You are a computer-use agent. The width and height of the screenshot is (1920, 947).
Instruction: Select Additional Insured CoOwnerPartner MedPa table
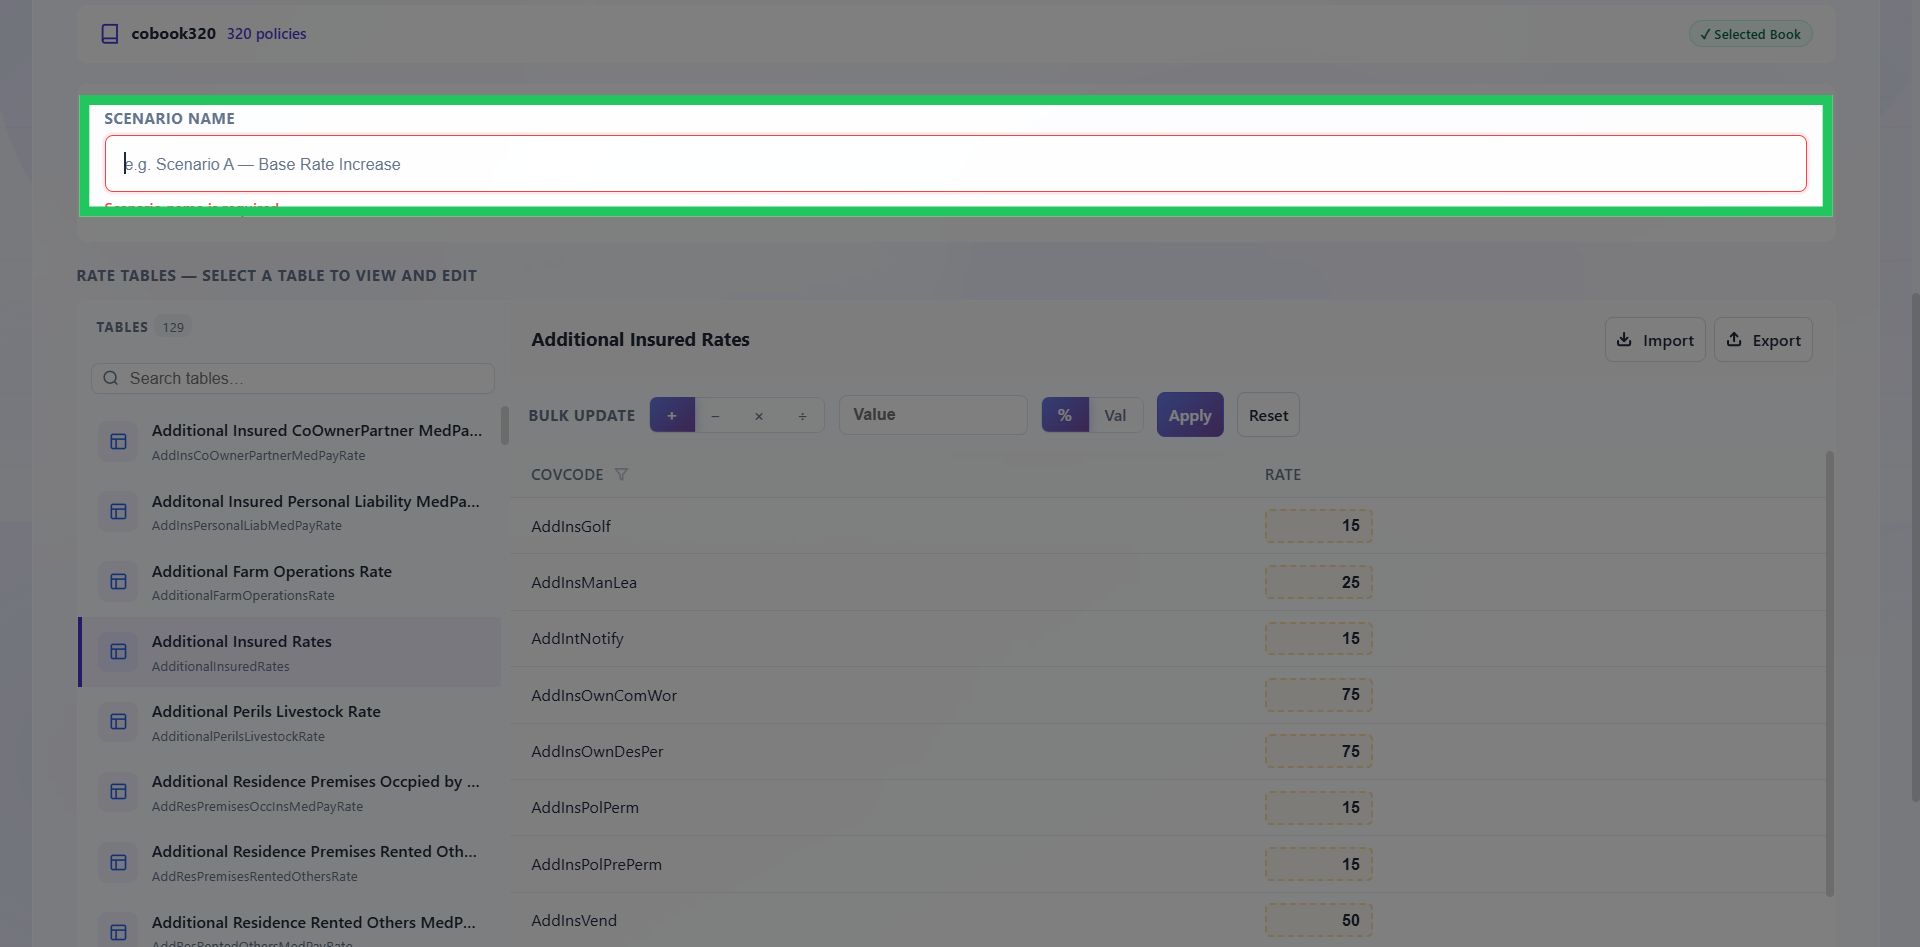point(290,442)
